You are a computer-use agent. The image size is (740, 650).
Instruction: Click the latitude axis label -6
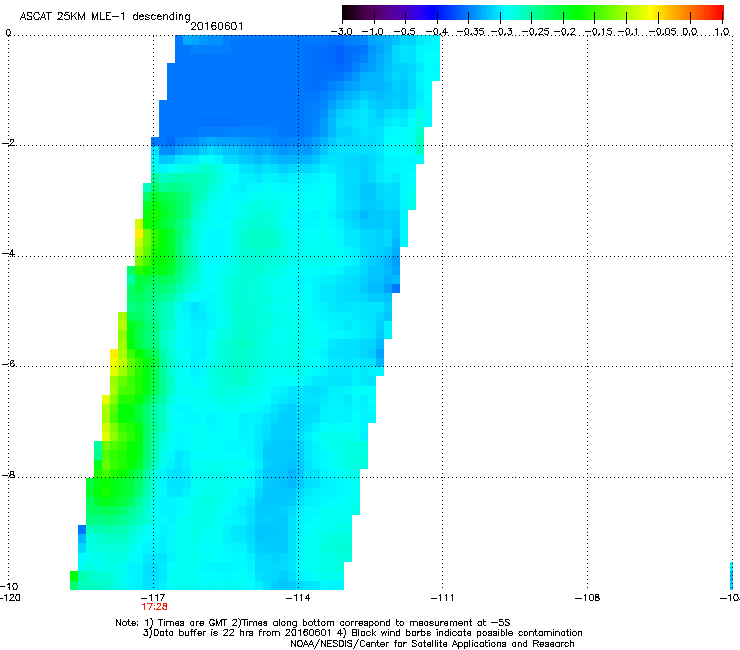click(8, 363)
